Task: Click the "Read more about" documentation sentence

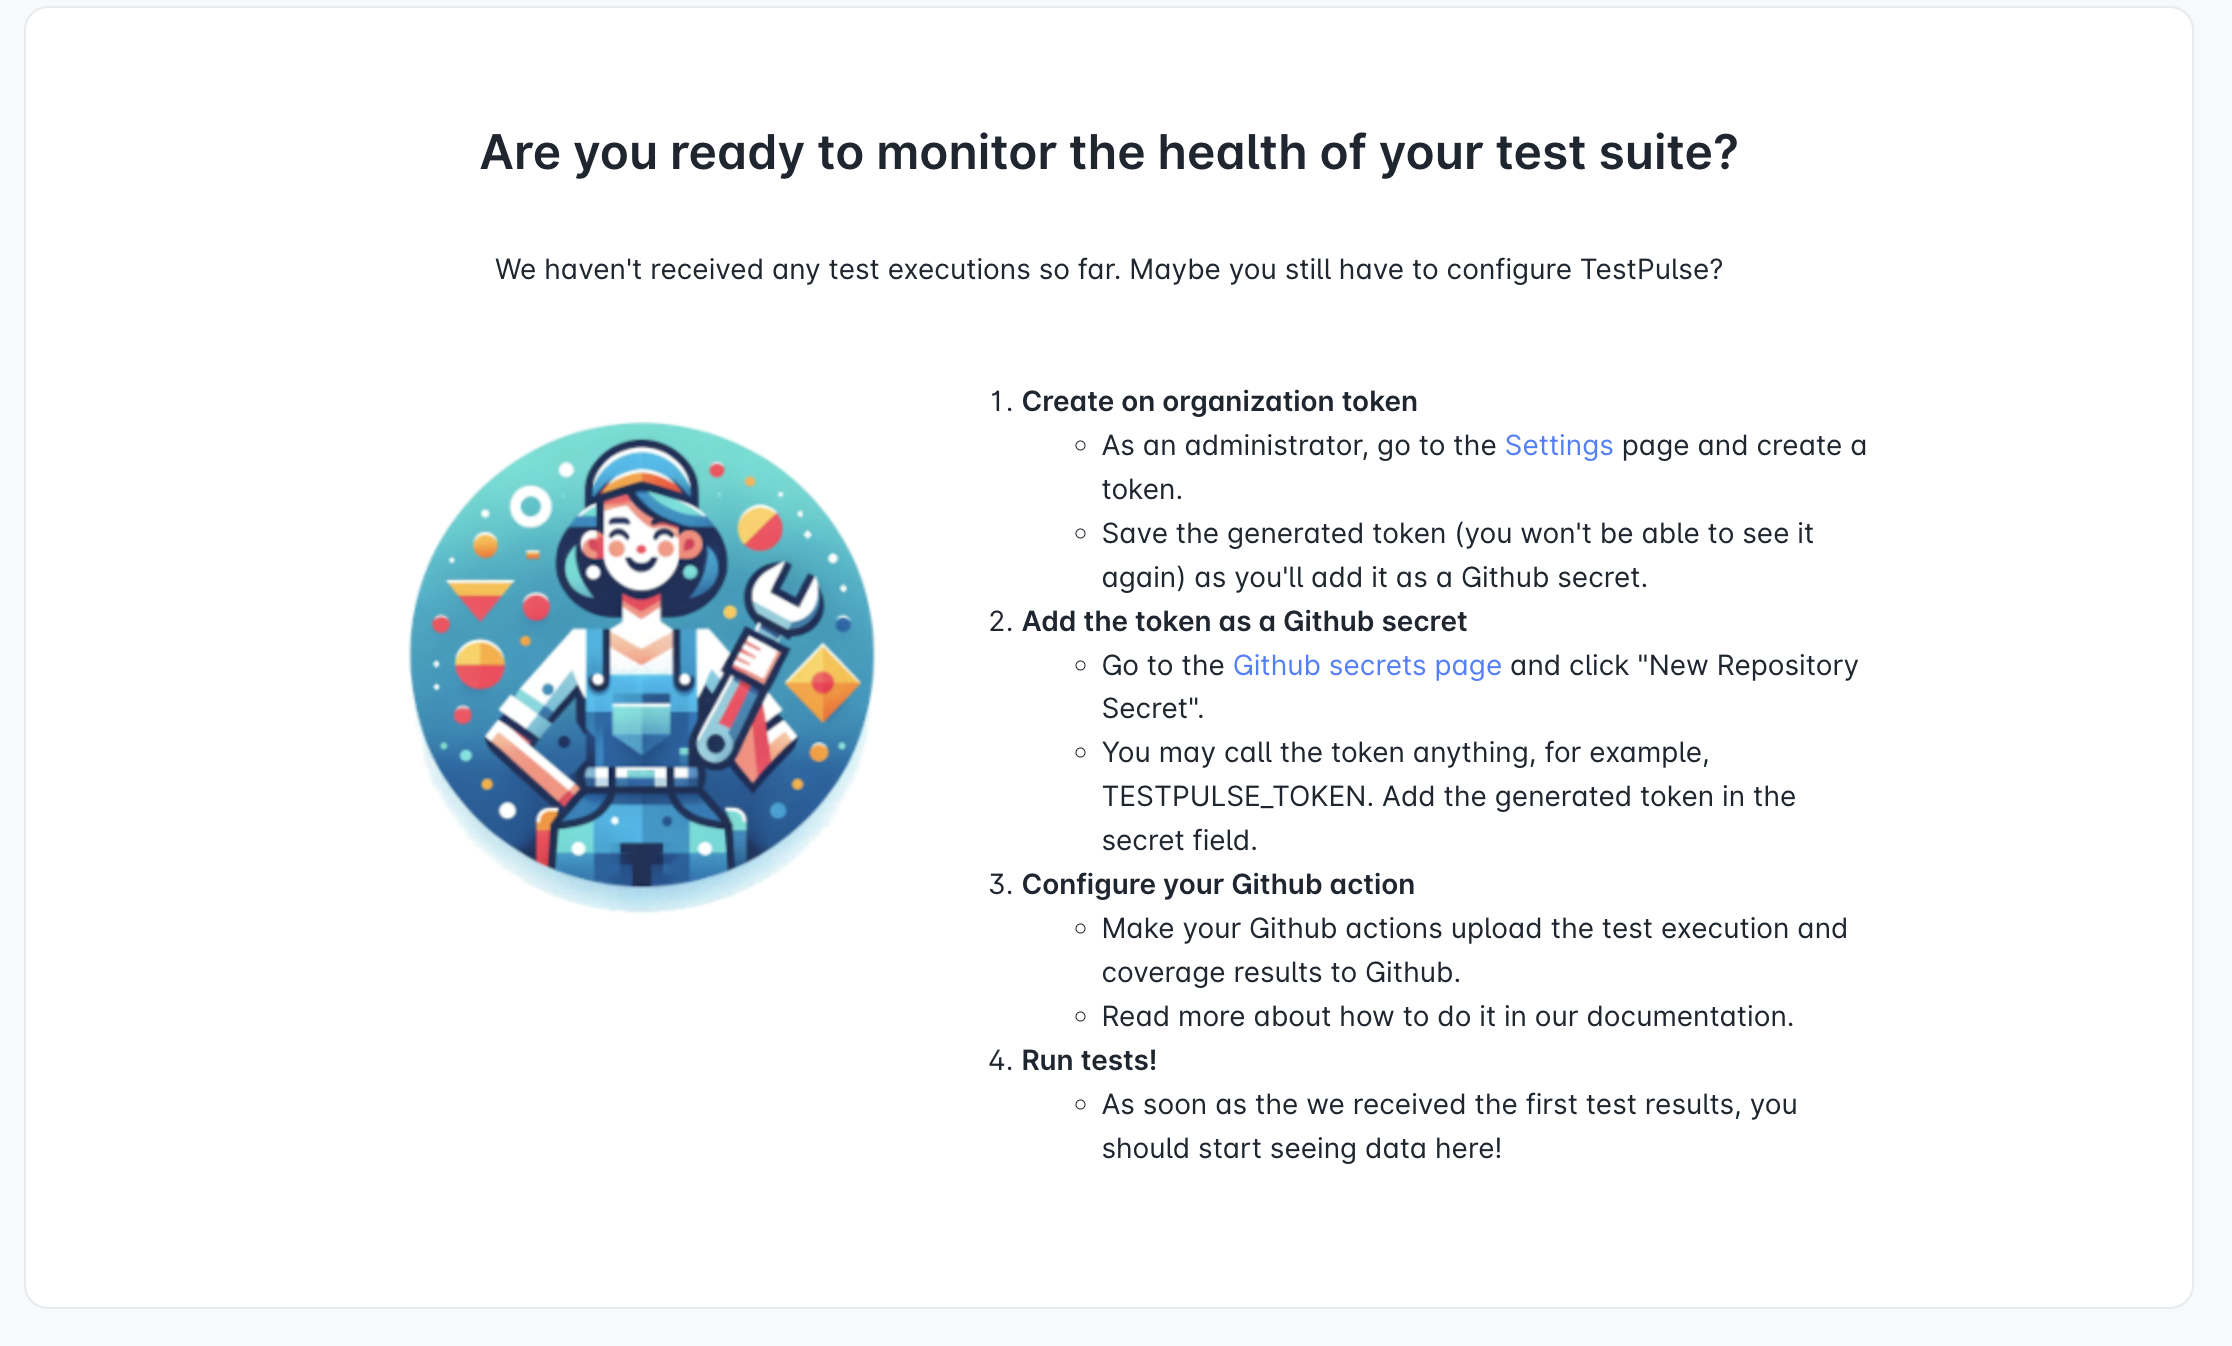Action: pyautogui.click(x=1448, y=1016)
